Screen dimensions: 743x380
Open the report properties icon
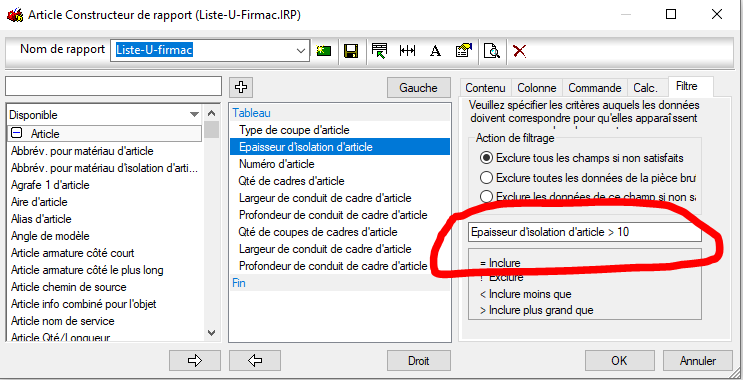(463, 51)
